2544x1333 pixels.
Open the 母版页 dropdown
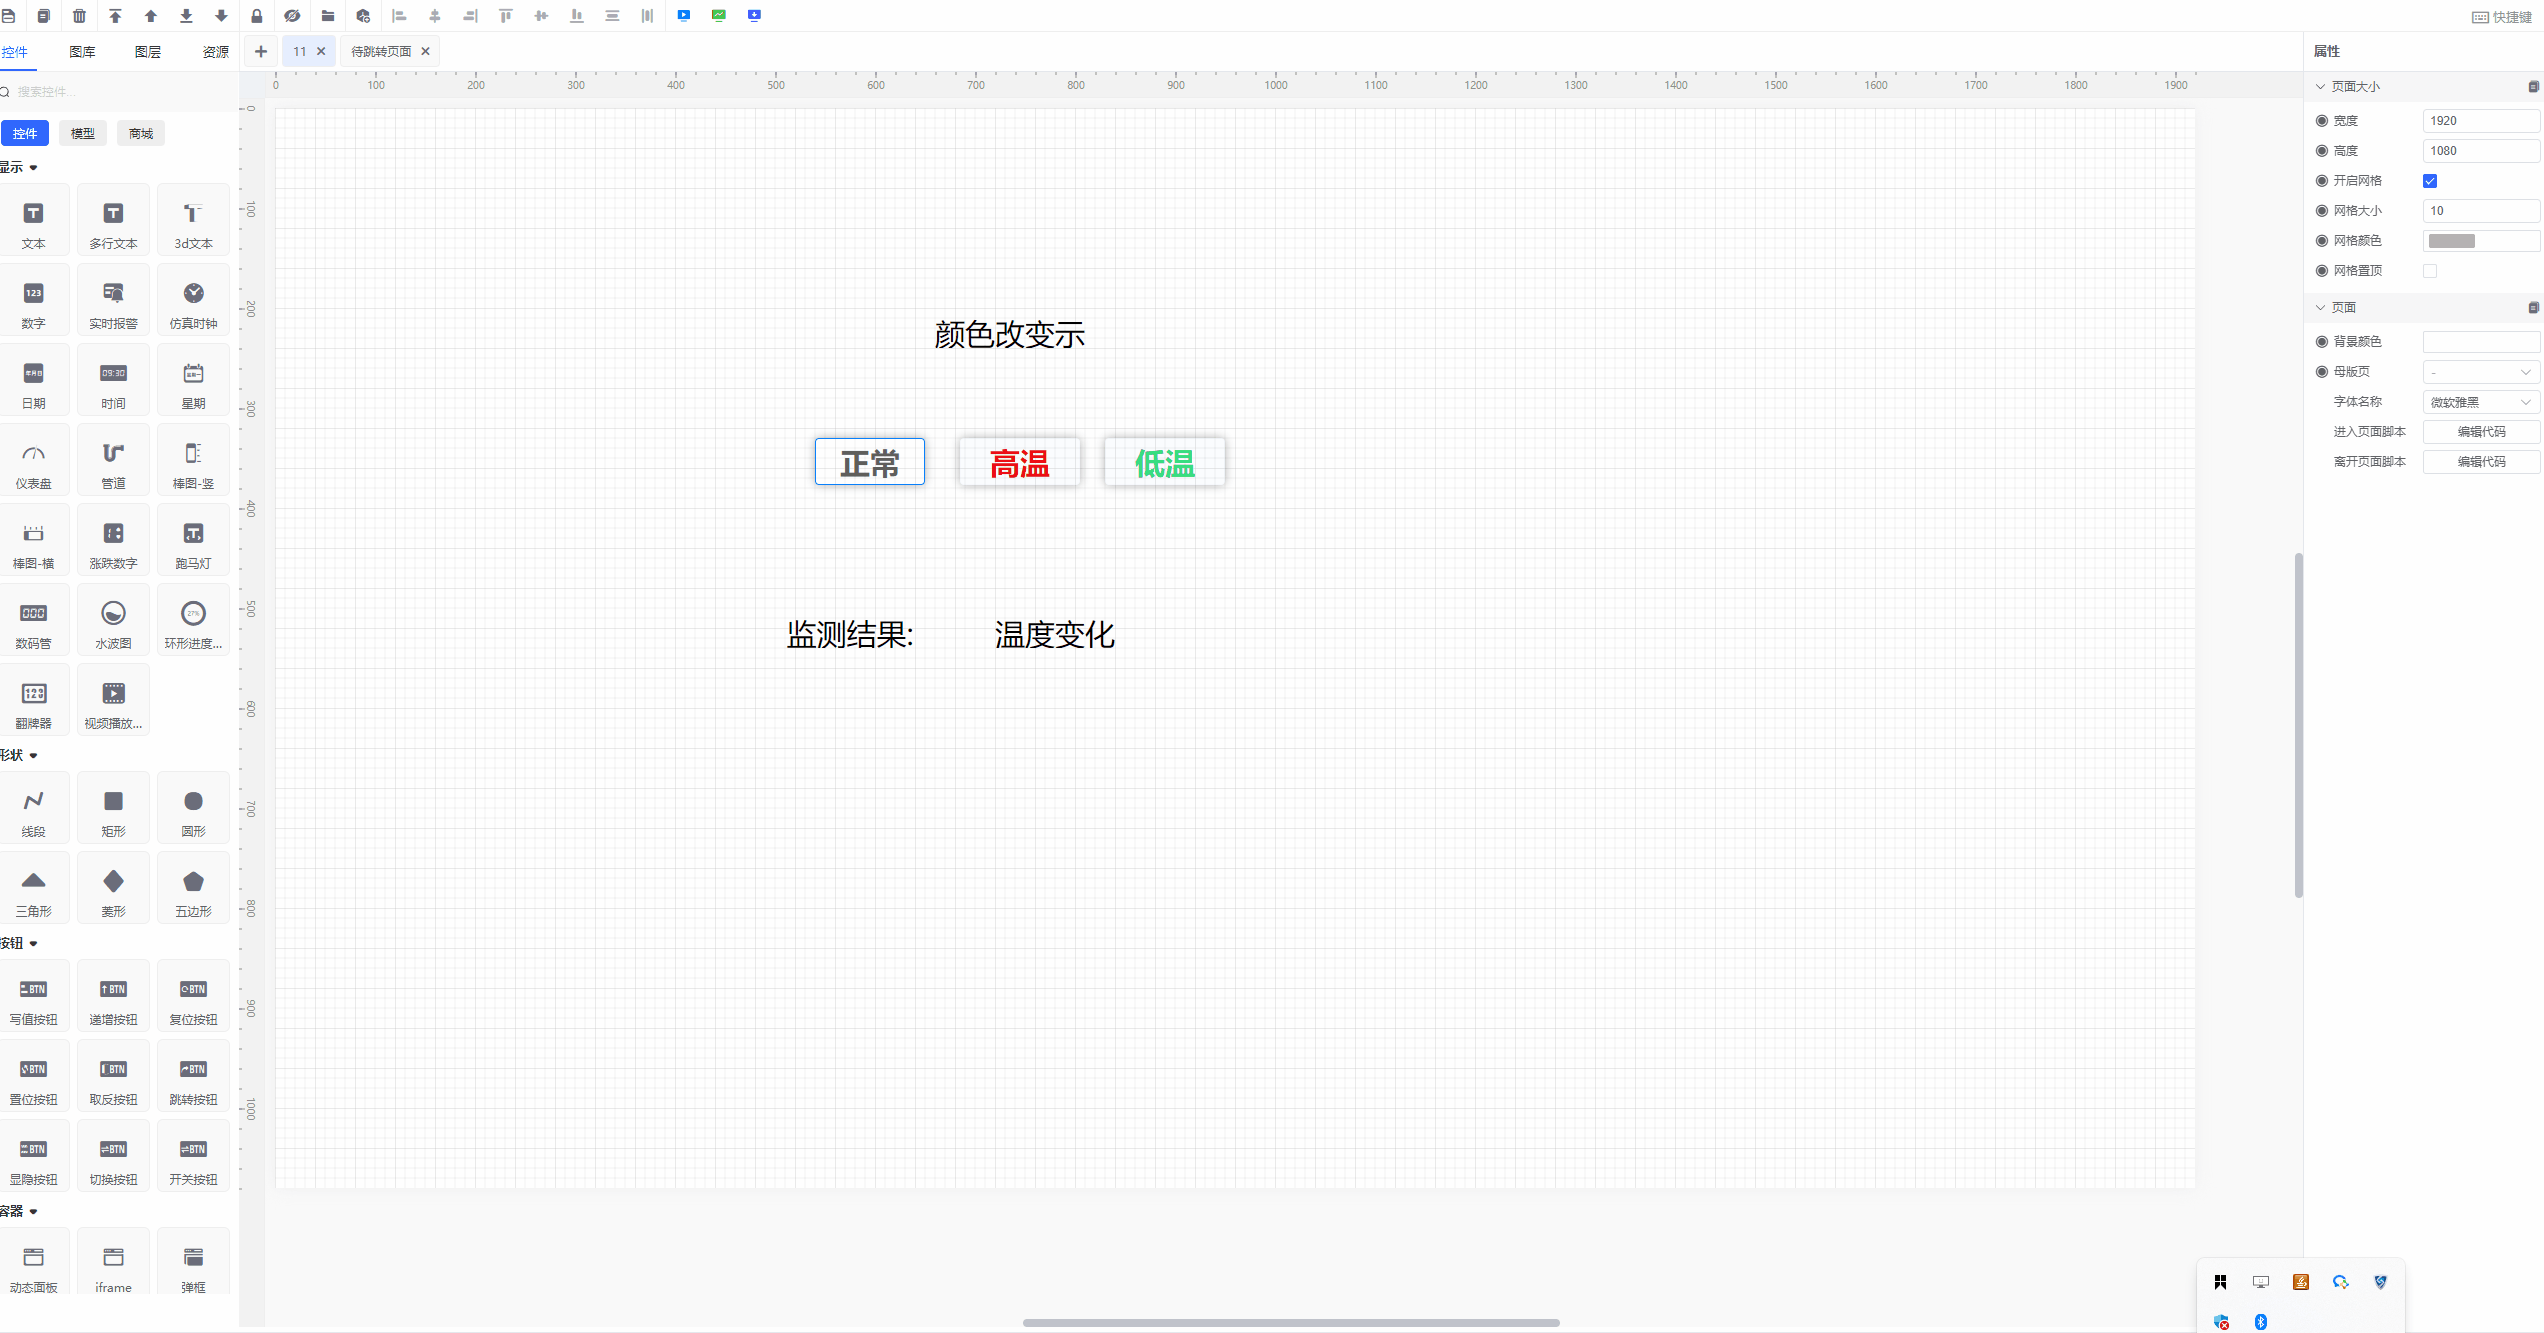pos(2480,371)
